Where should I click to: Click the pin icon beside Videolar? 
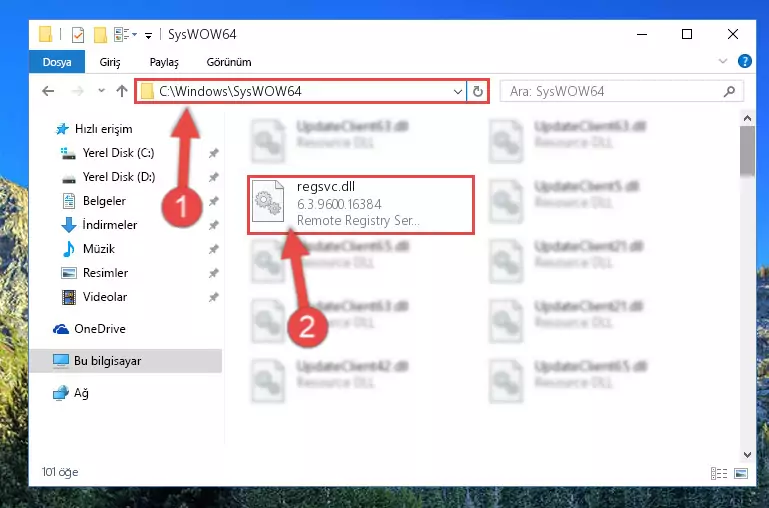coord(213,298)
